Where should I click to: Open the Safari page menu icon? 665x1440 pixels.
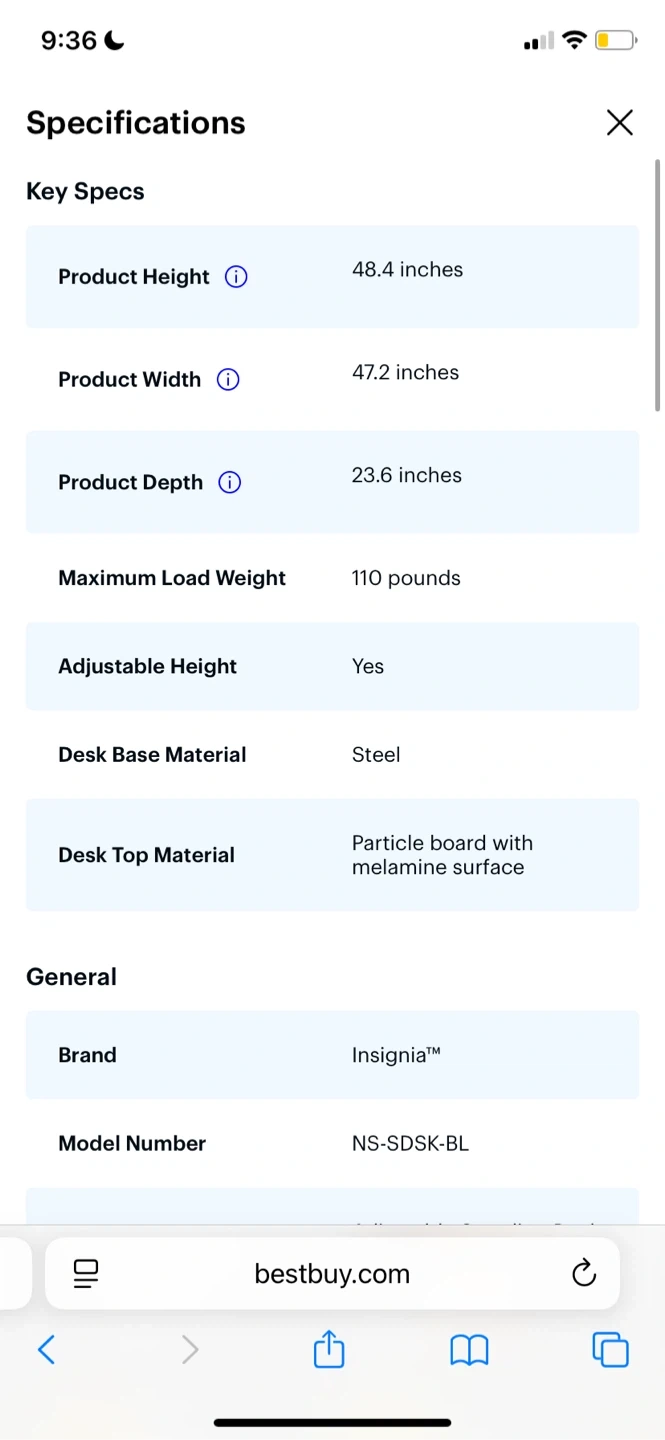click(x=86, y=1273)
